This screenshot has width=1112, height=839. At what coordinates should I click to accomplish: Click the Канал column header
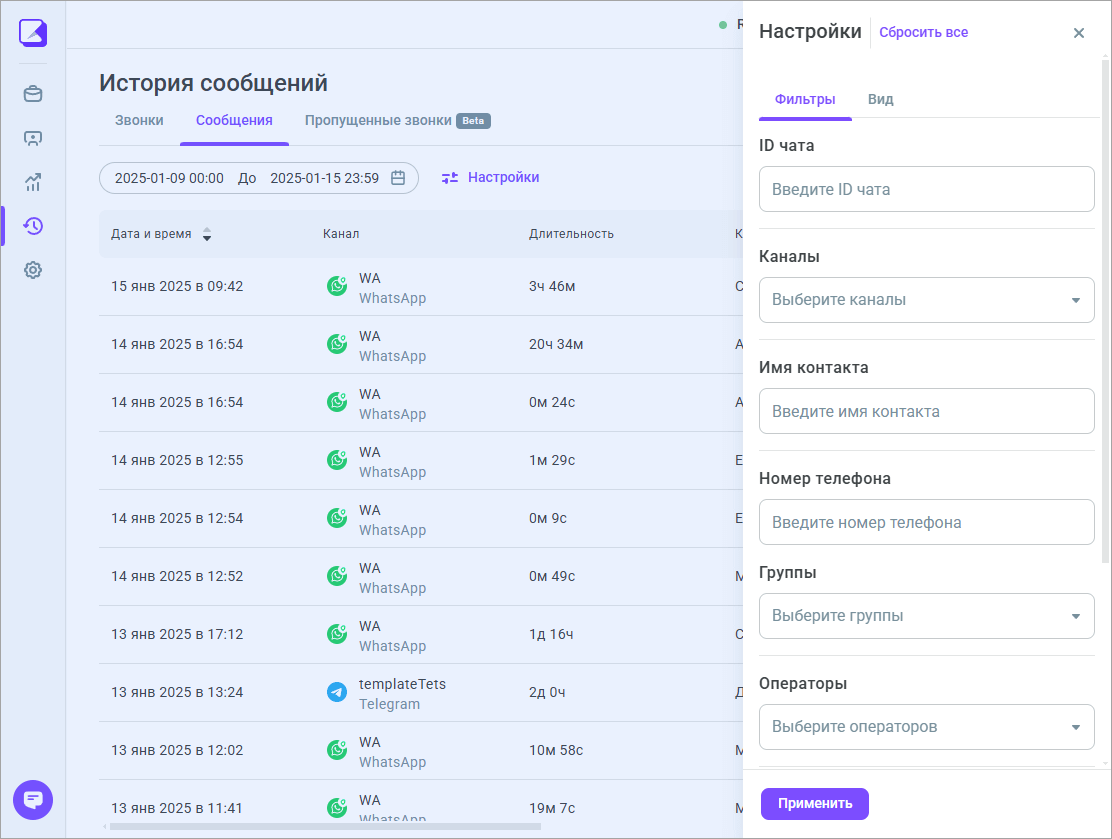pos(341,234)
